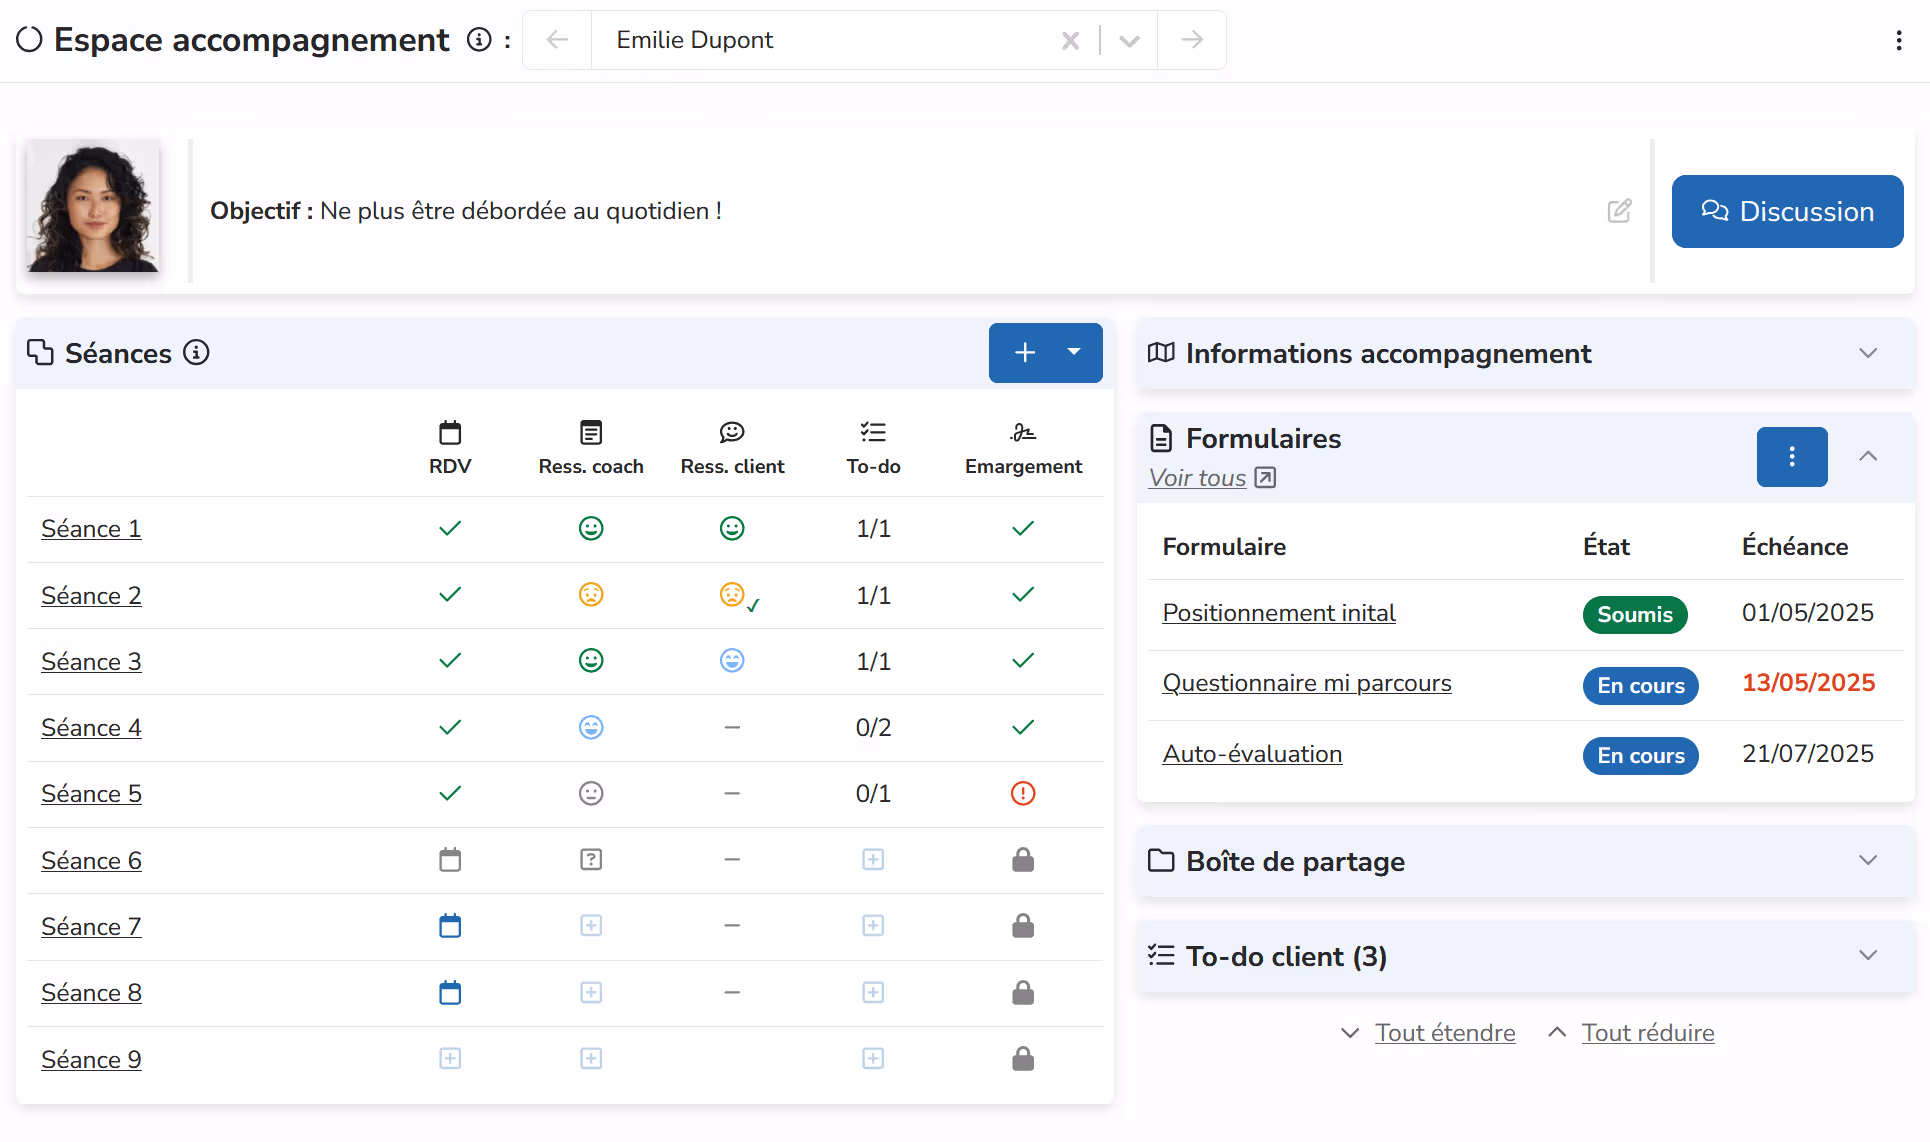The height and width of the screenshot is (1142, 1930).
Task: Click Séance 7 blue calendar RDV icon
Action: tap(450, 925)
